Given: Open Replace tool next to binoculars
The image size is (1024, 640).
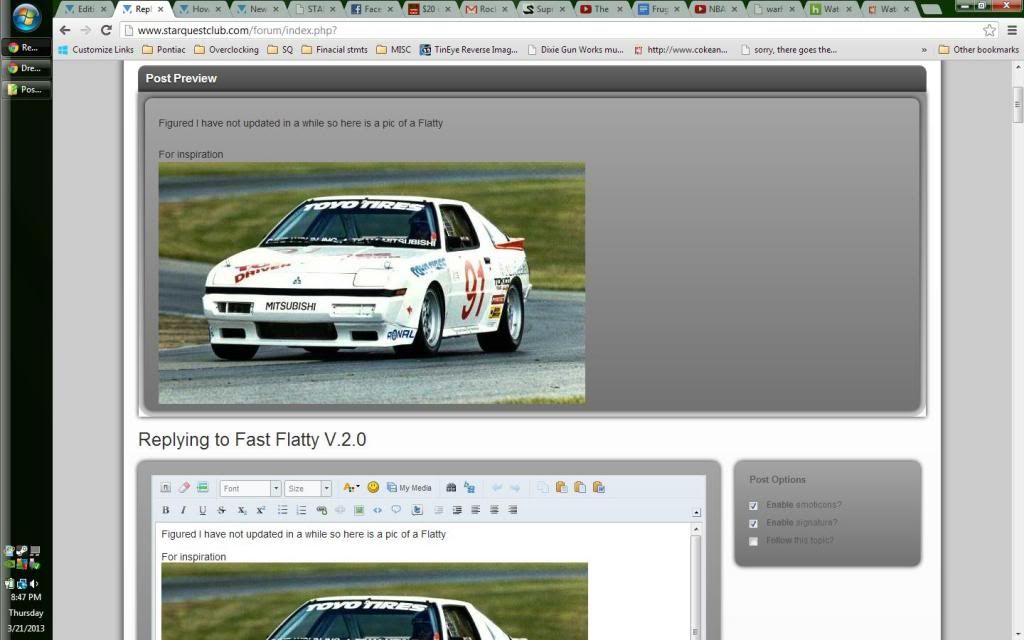Looking at the screenshot, I should point(470,488).
